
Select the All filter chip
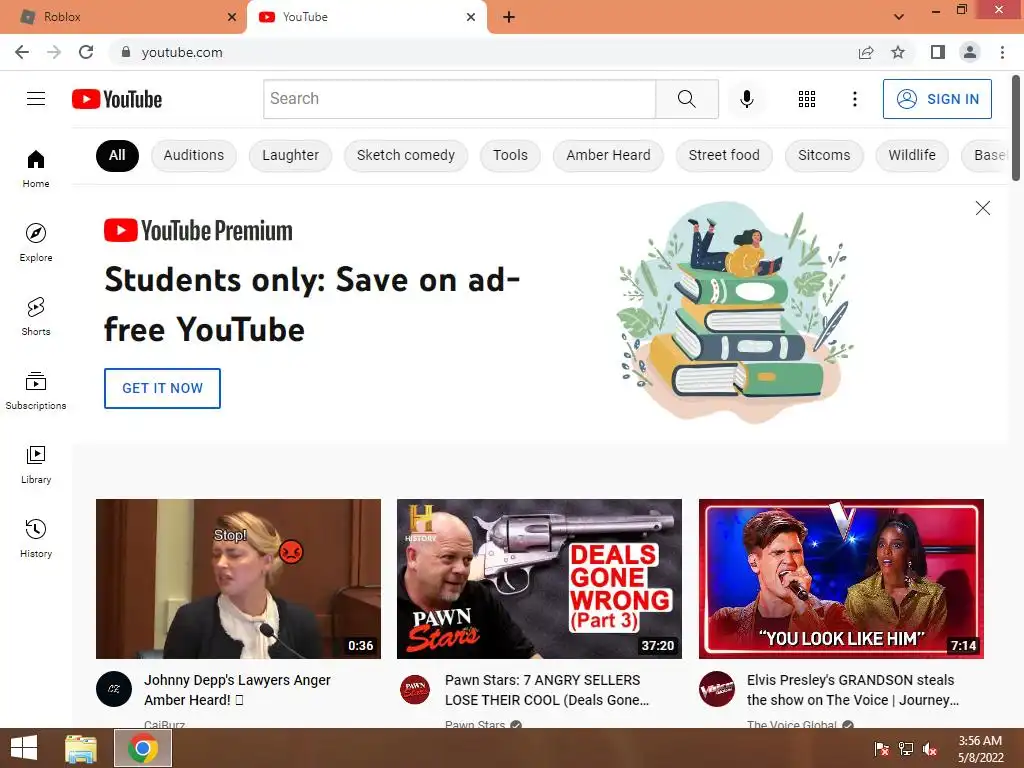tap(117, 155)
